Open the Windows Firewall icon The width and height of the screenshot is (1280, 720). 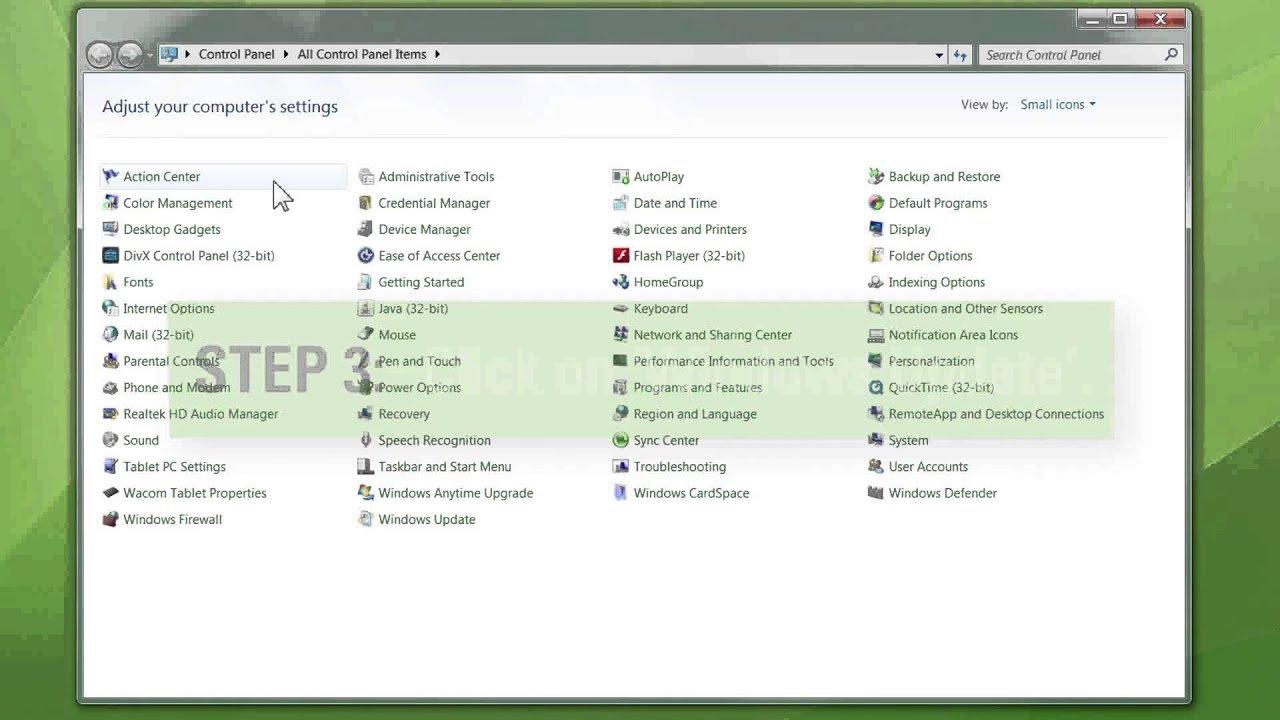(x=110, y=520)
